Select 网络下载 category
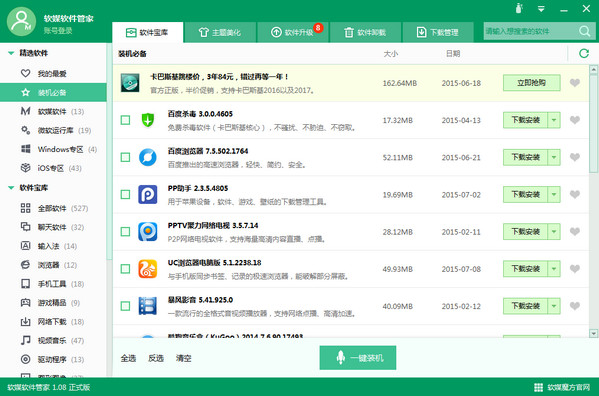This screenshot has height=396, width=599. (x=53, y=322)
